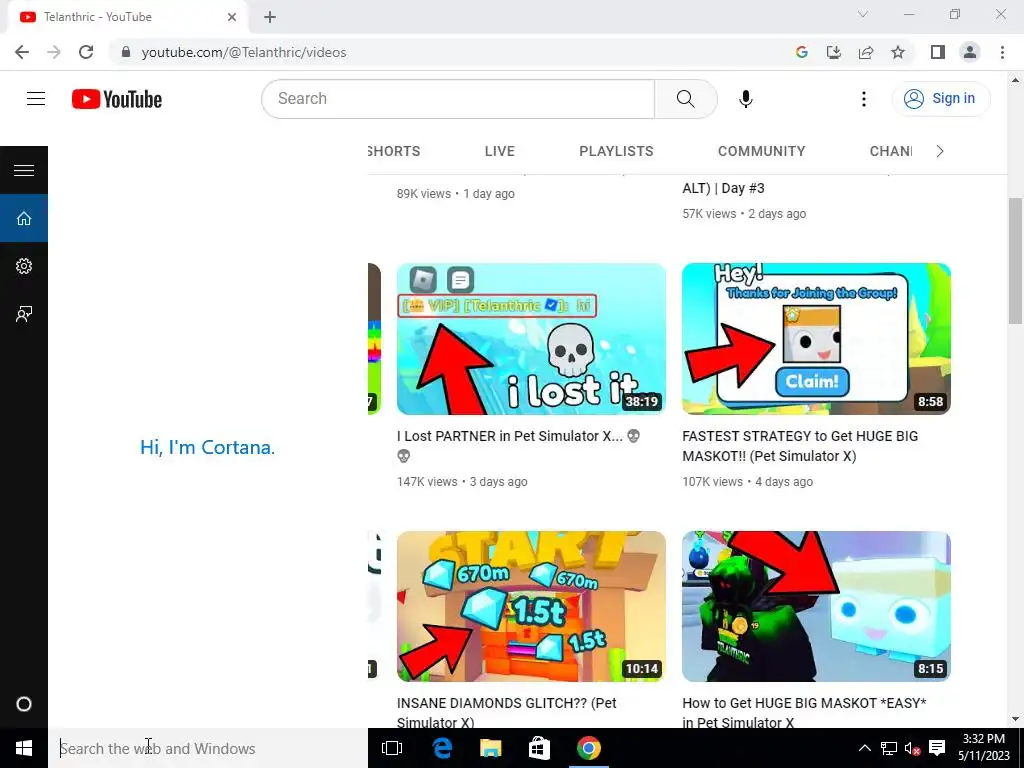This screenshot has height=768, width=1024.
Task: Open the YouTube guide hamburger menu
Action: pyautogui.click(x=36, y=99)
